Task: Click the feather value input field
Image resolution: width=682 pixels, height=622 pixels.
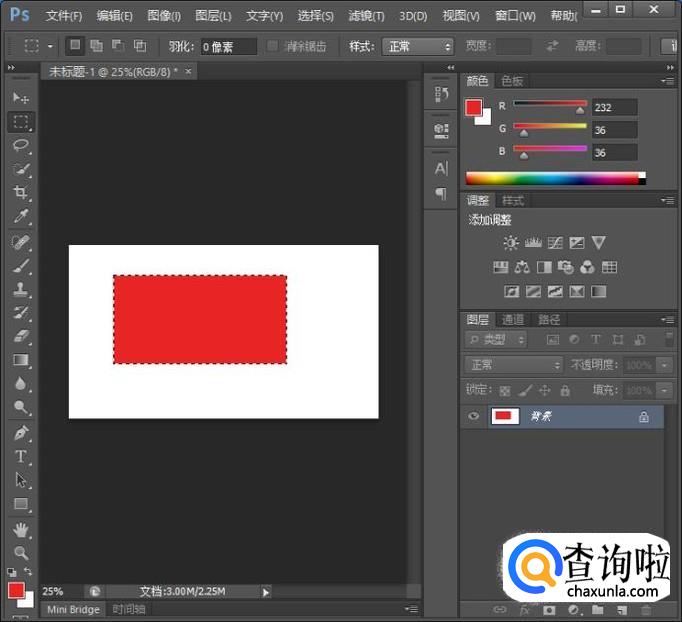Action: 228,47
